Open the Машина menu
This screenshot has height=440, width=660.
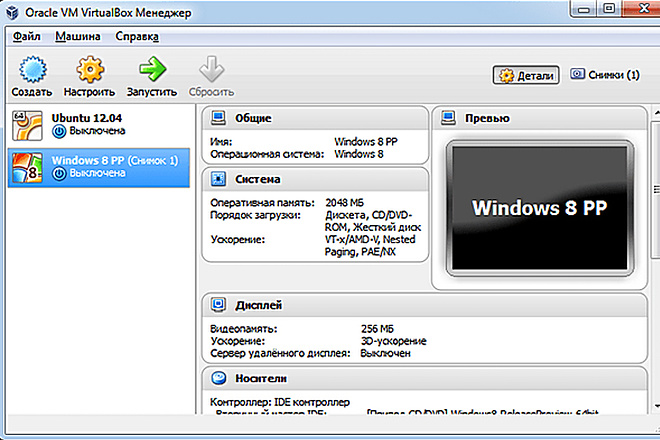pyautogui.click(x=77, y=37)
